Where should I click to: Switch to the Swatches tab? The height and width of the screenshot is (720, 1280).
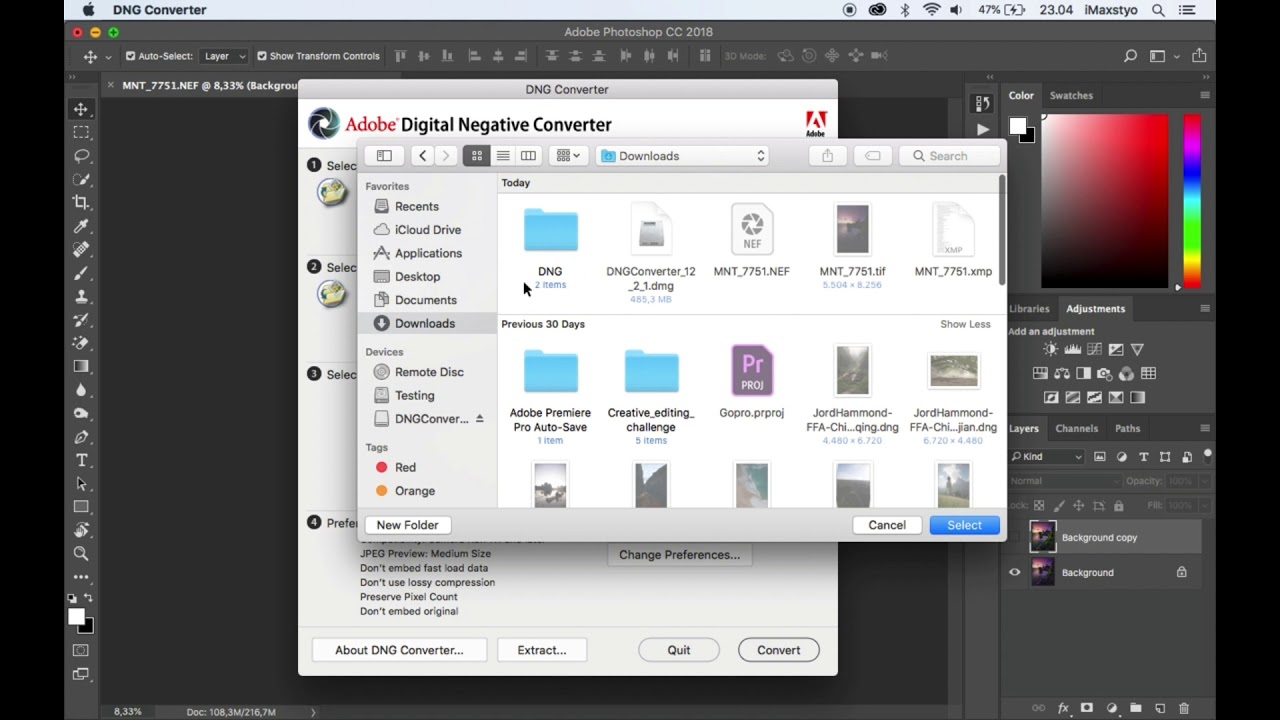(x=1071, y=95)
